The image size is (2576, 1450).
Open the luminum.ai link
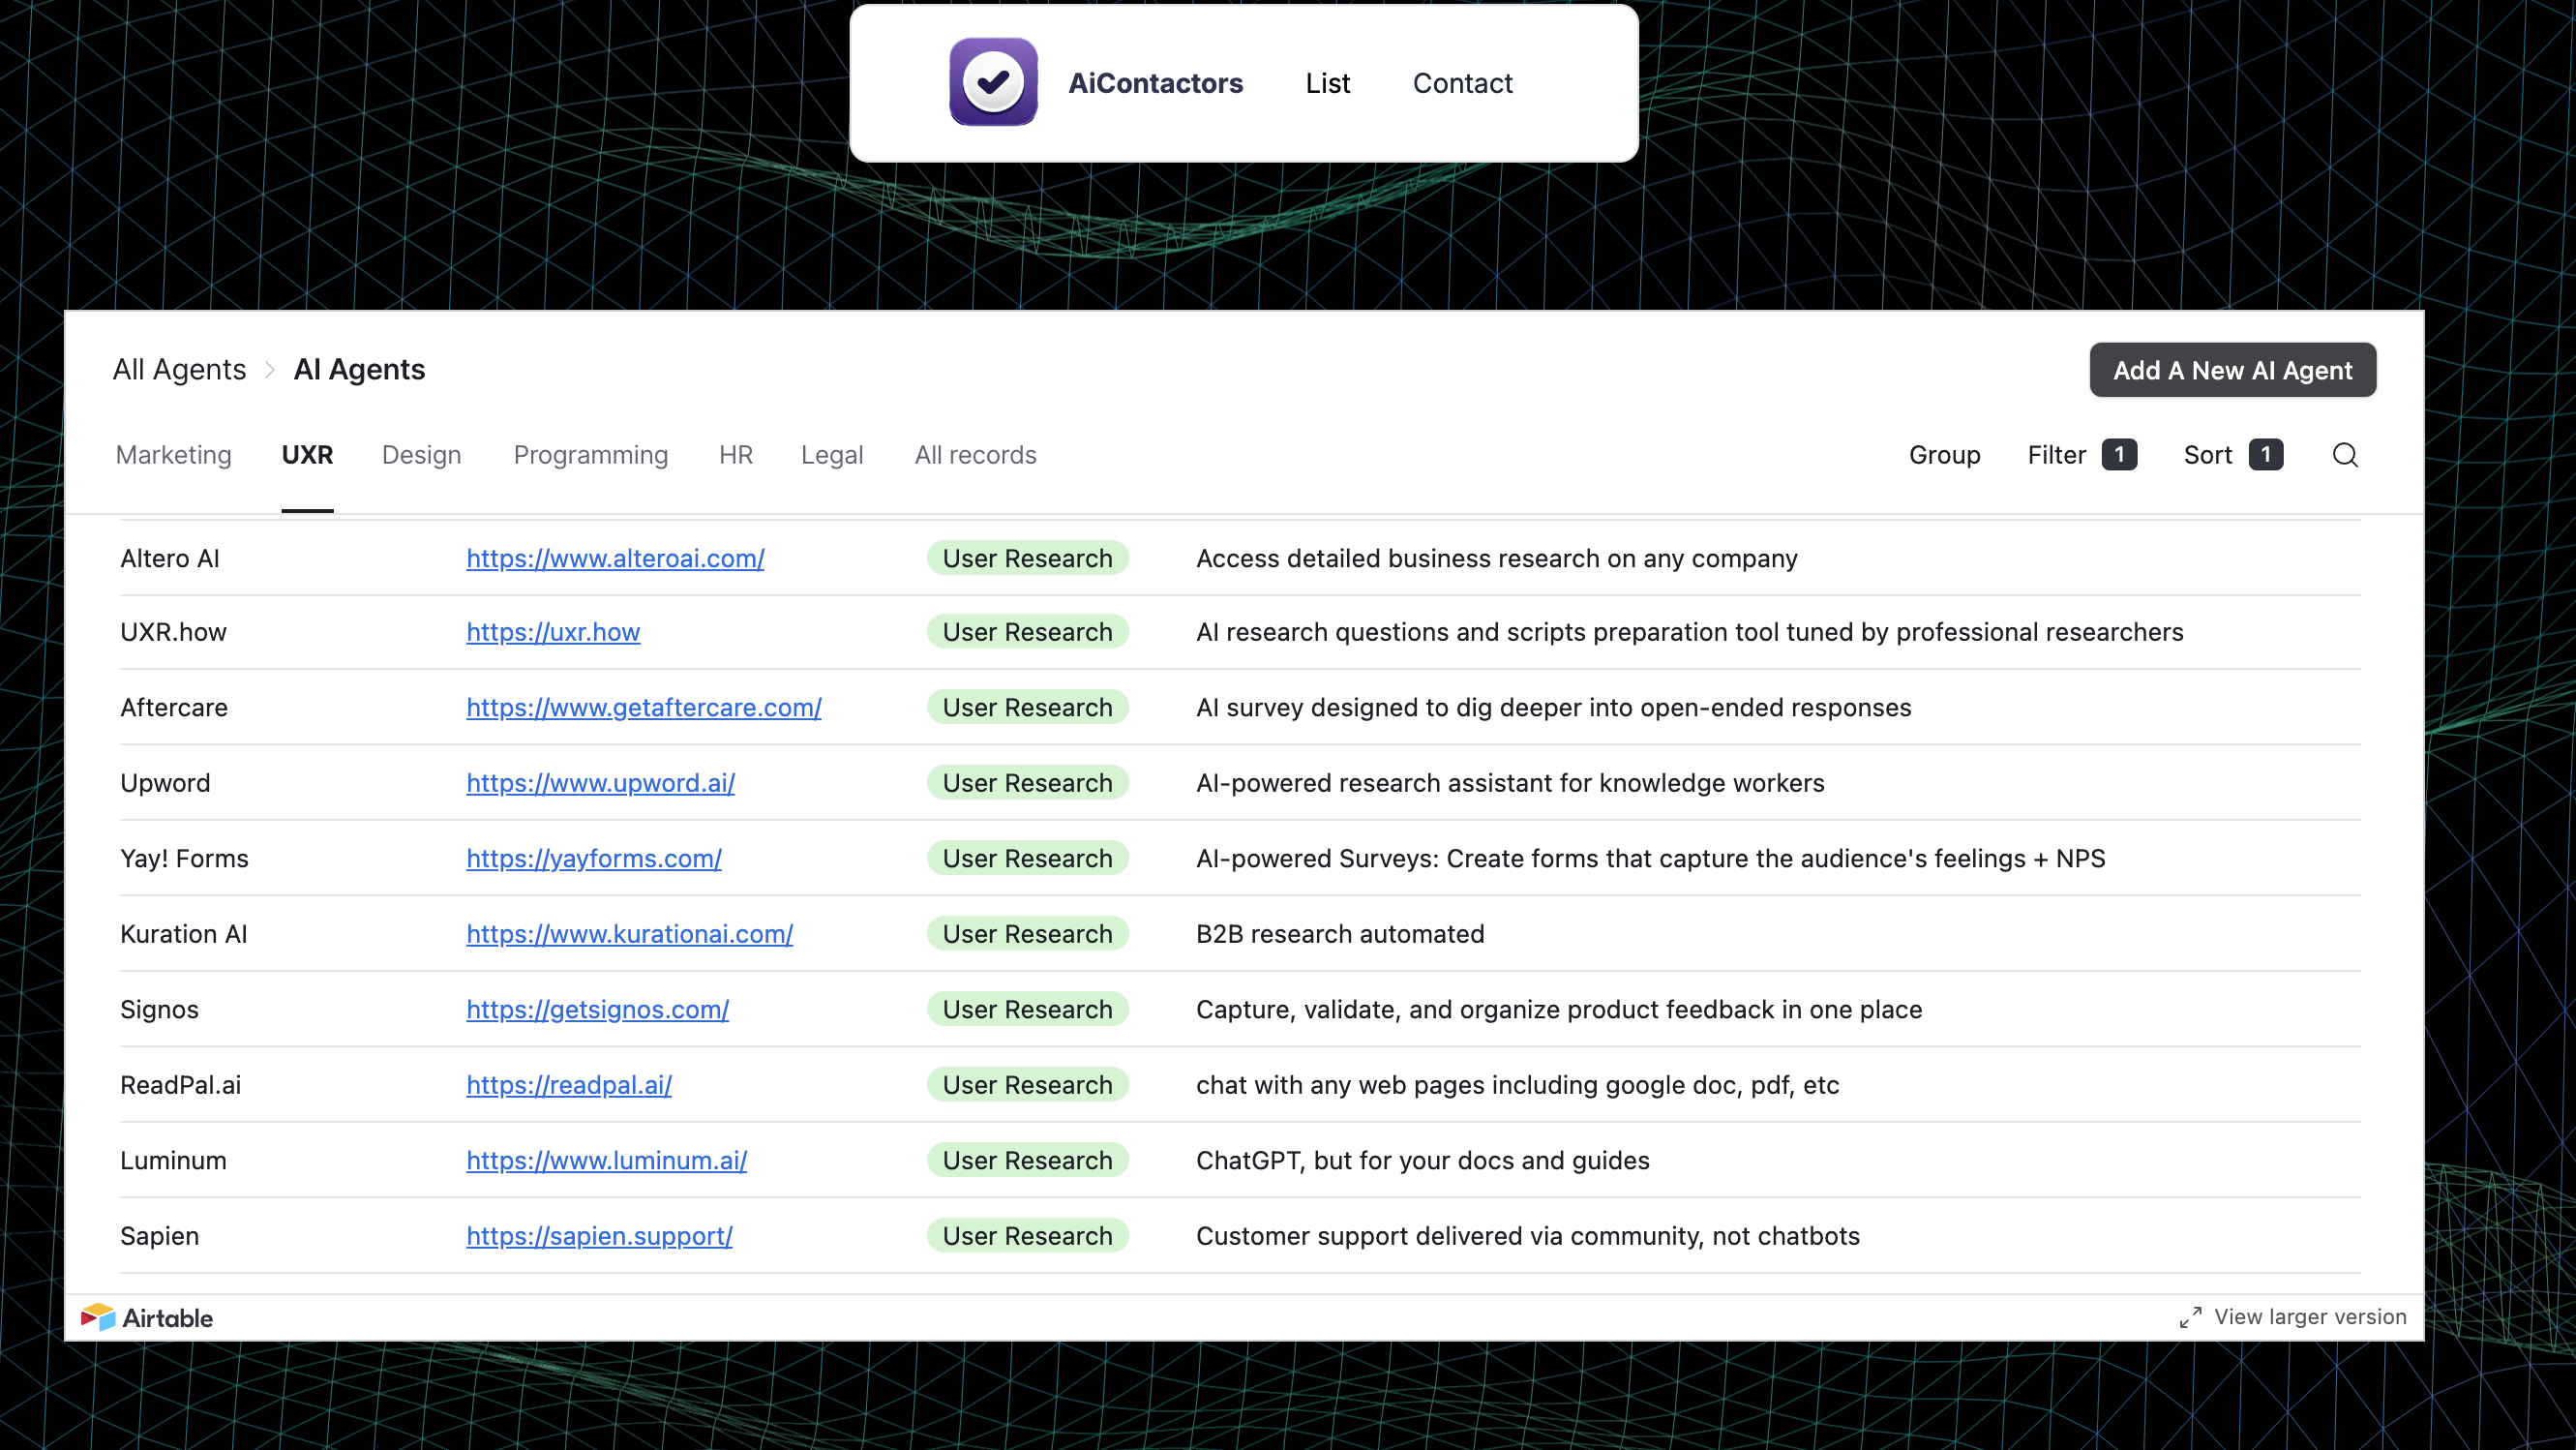pos(606,1160)
